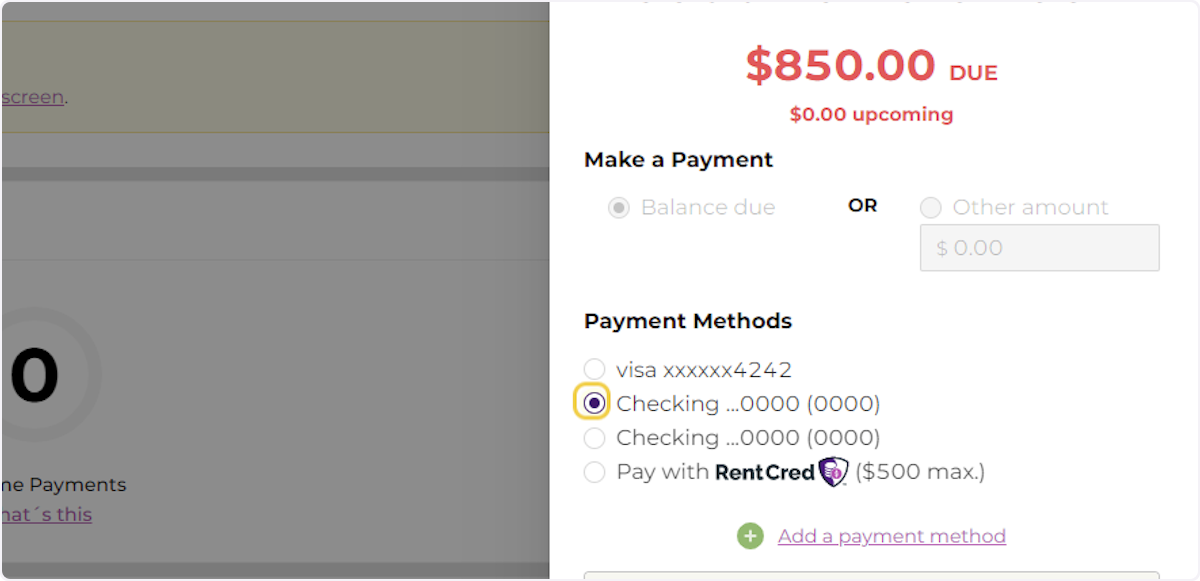Click the gray button edge at the bottom
Screen dimensions: 1200x581
click(x=870, y=577)
